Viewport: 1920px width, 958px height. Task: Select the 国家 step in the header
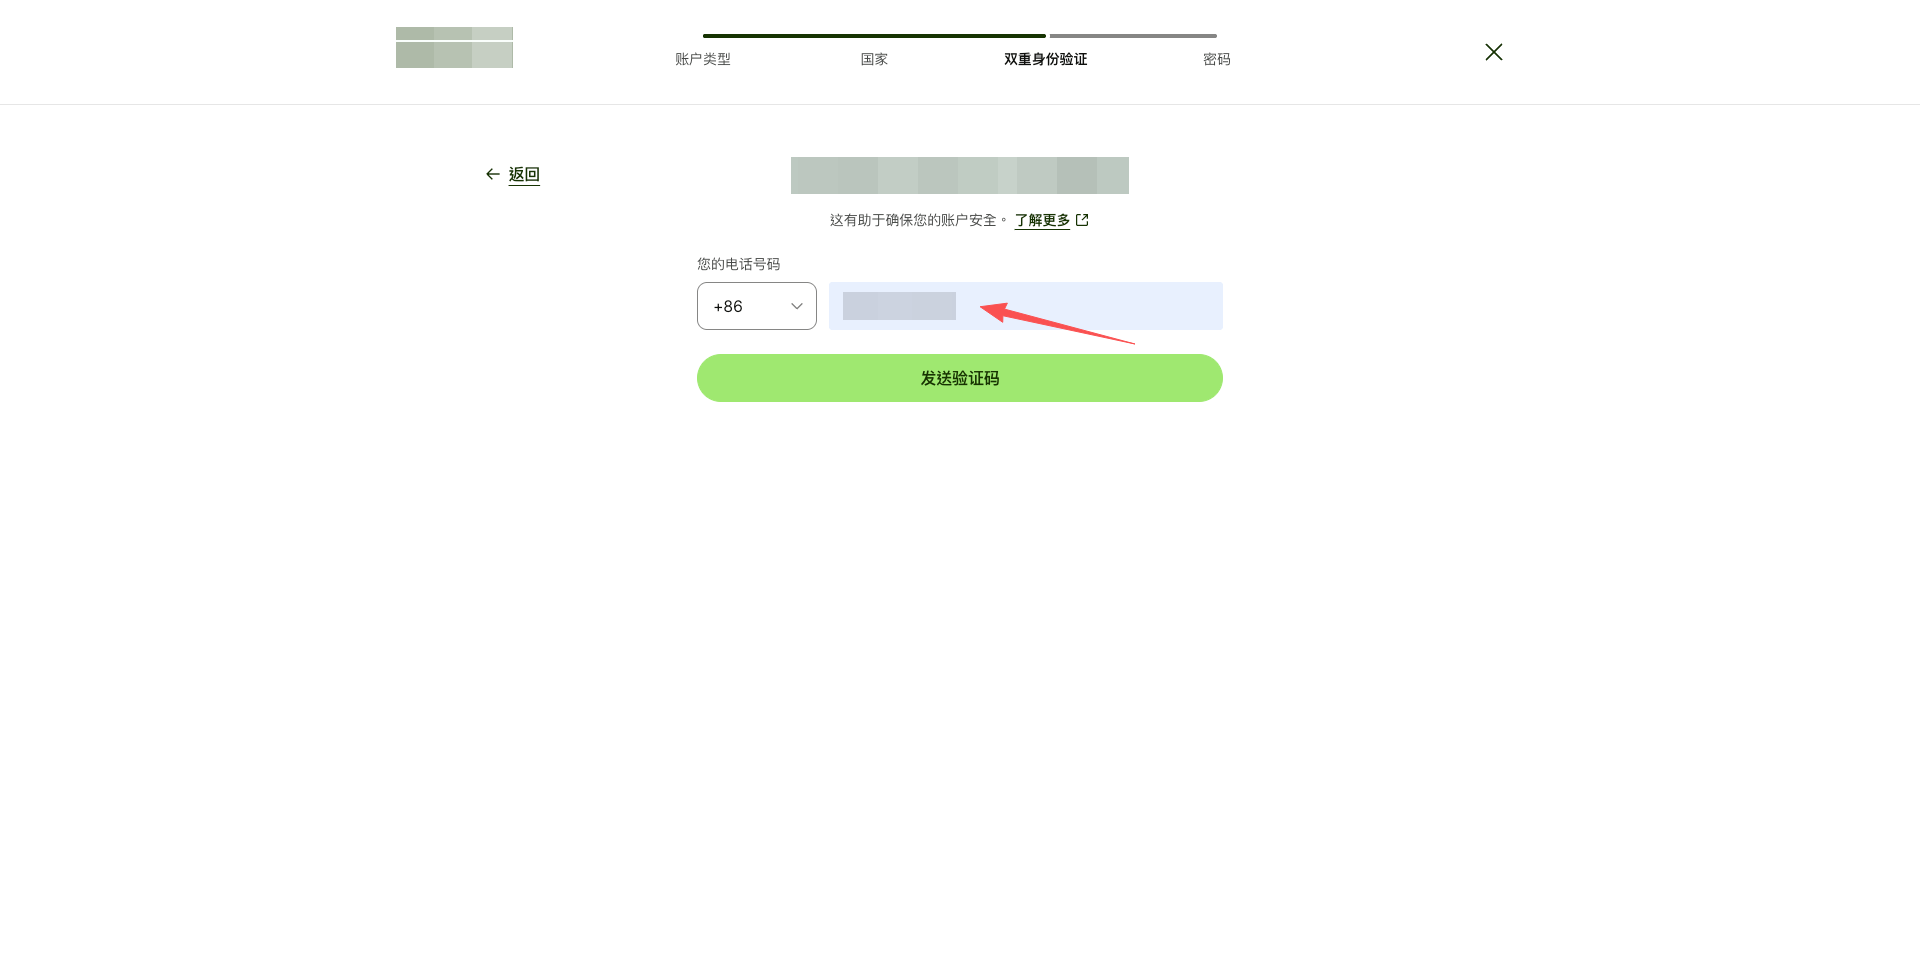(874, 59)
